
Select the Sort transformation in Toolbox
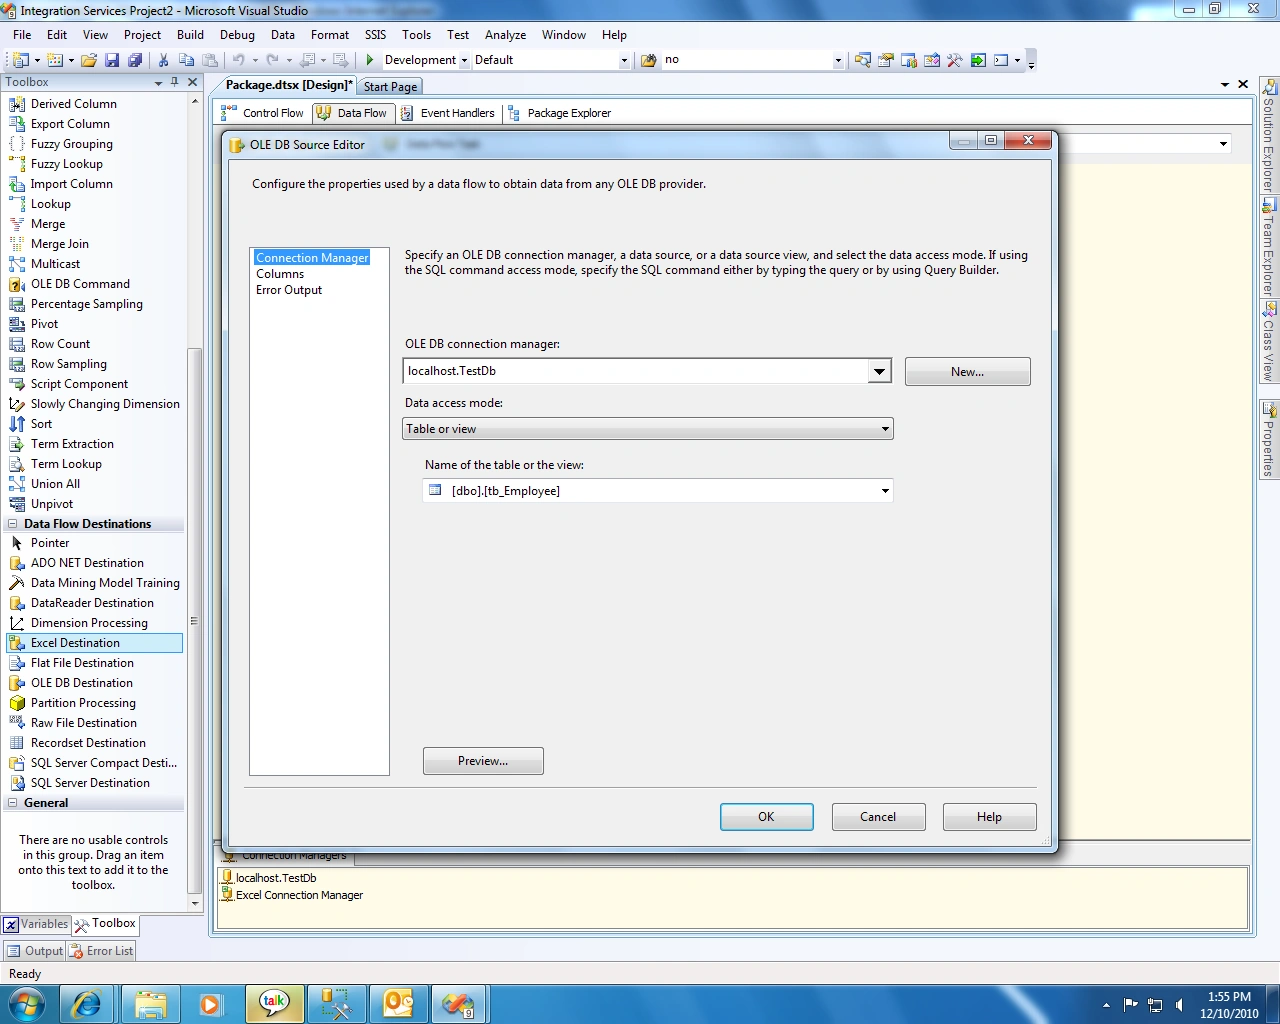pyautogui.click(x=95, y=424)
